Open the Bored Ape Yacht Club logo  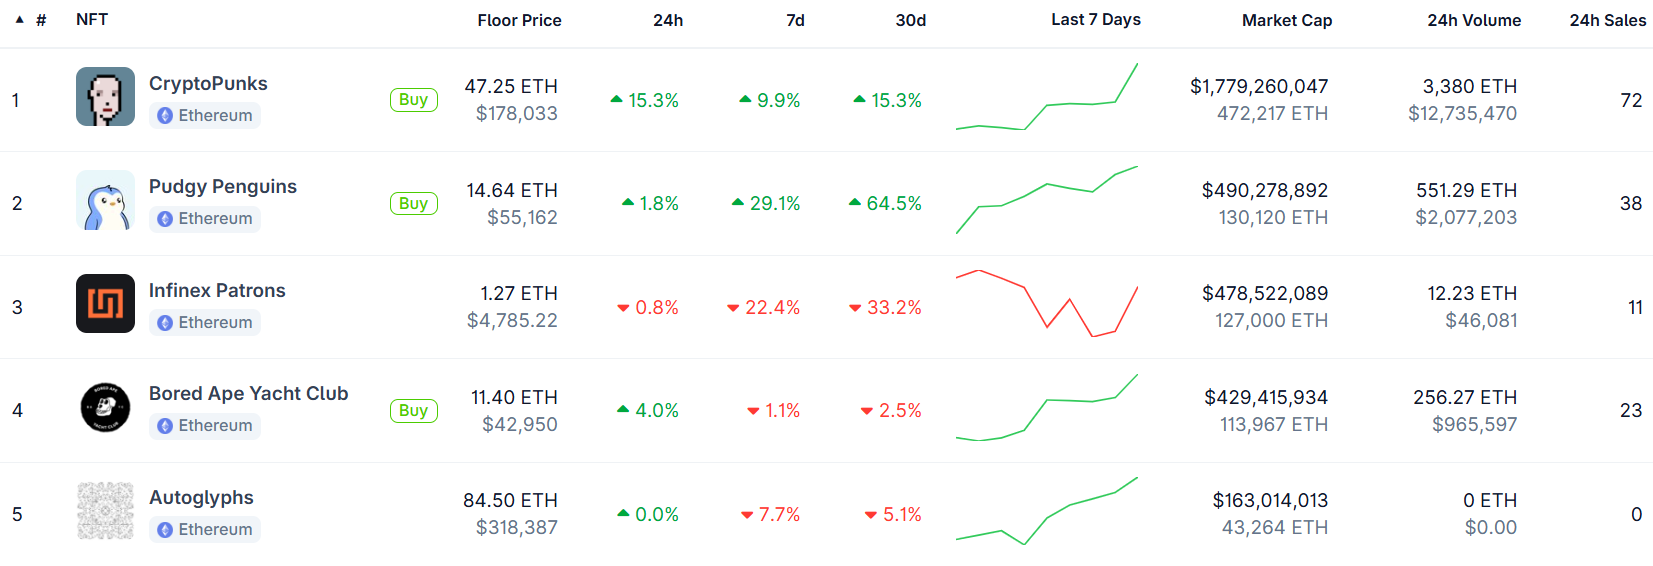105,407
